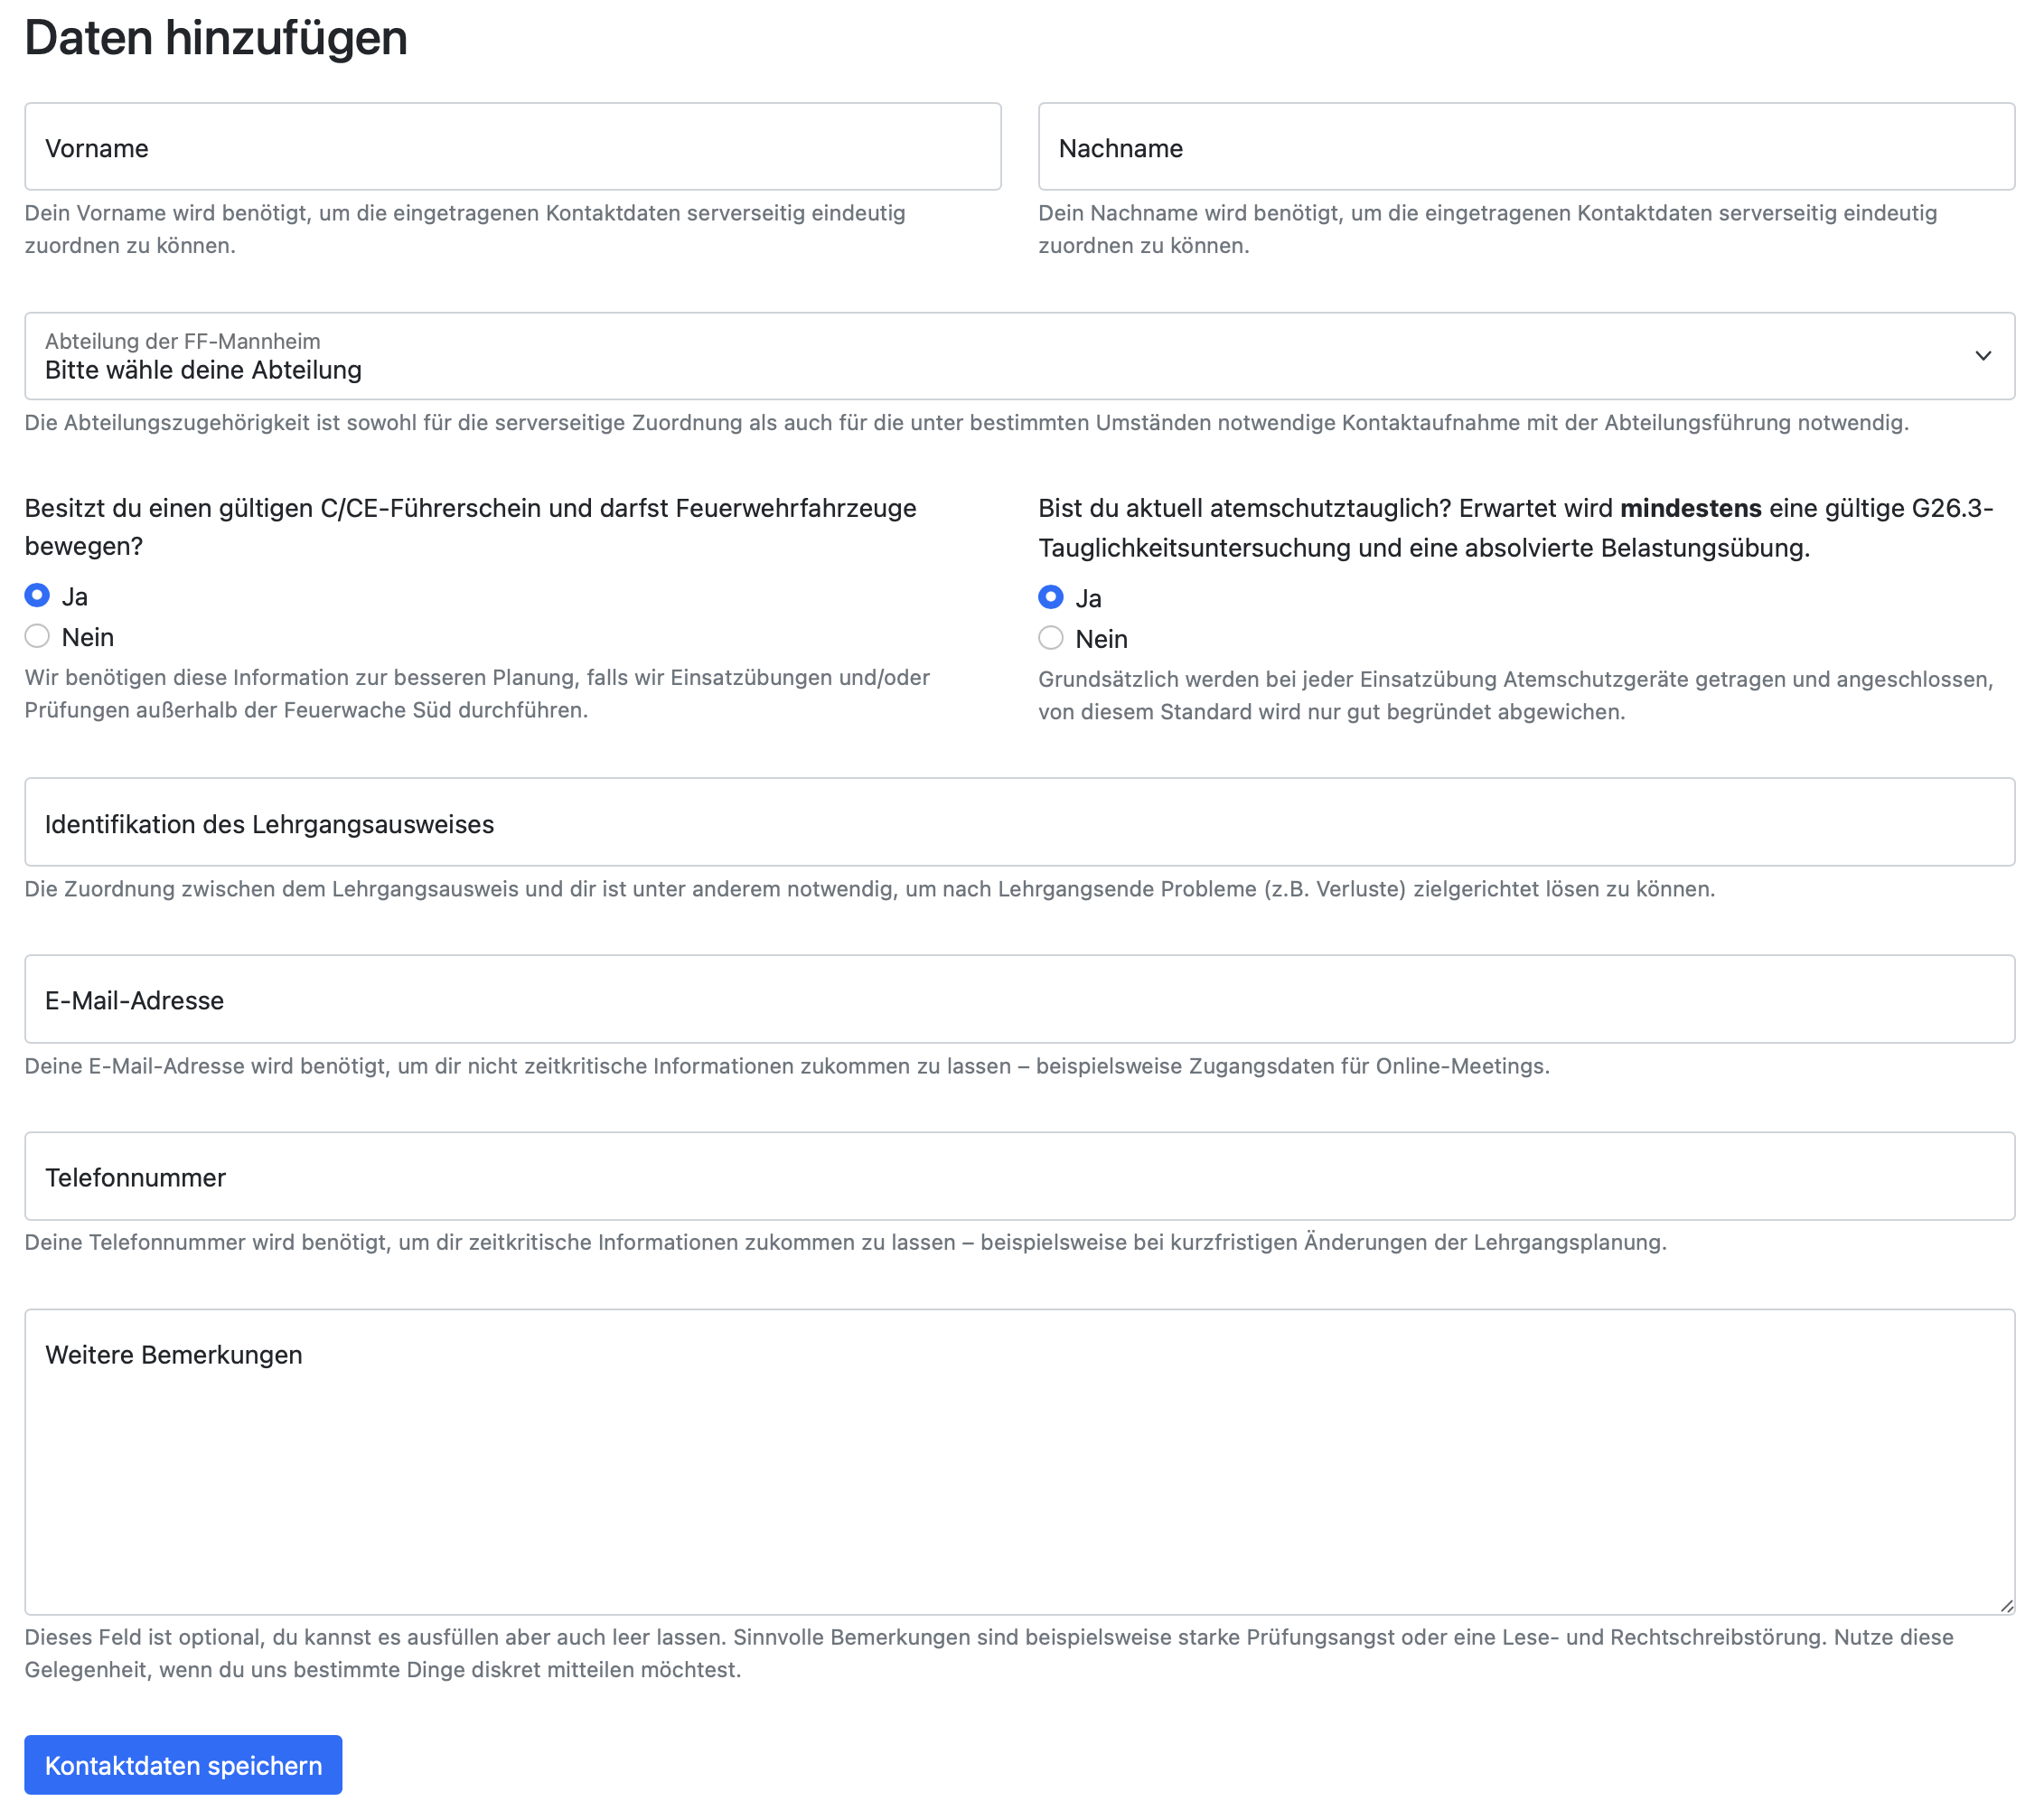Image resolution: width=2044 pixels, height=1820 pixels.
Task: Click the Lehrgangsausweis Zuordnung help text
Action: pos(869,889)
